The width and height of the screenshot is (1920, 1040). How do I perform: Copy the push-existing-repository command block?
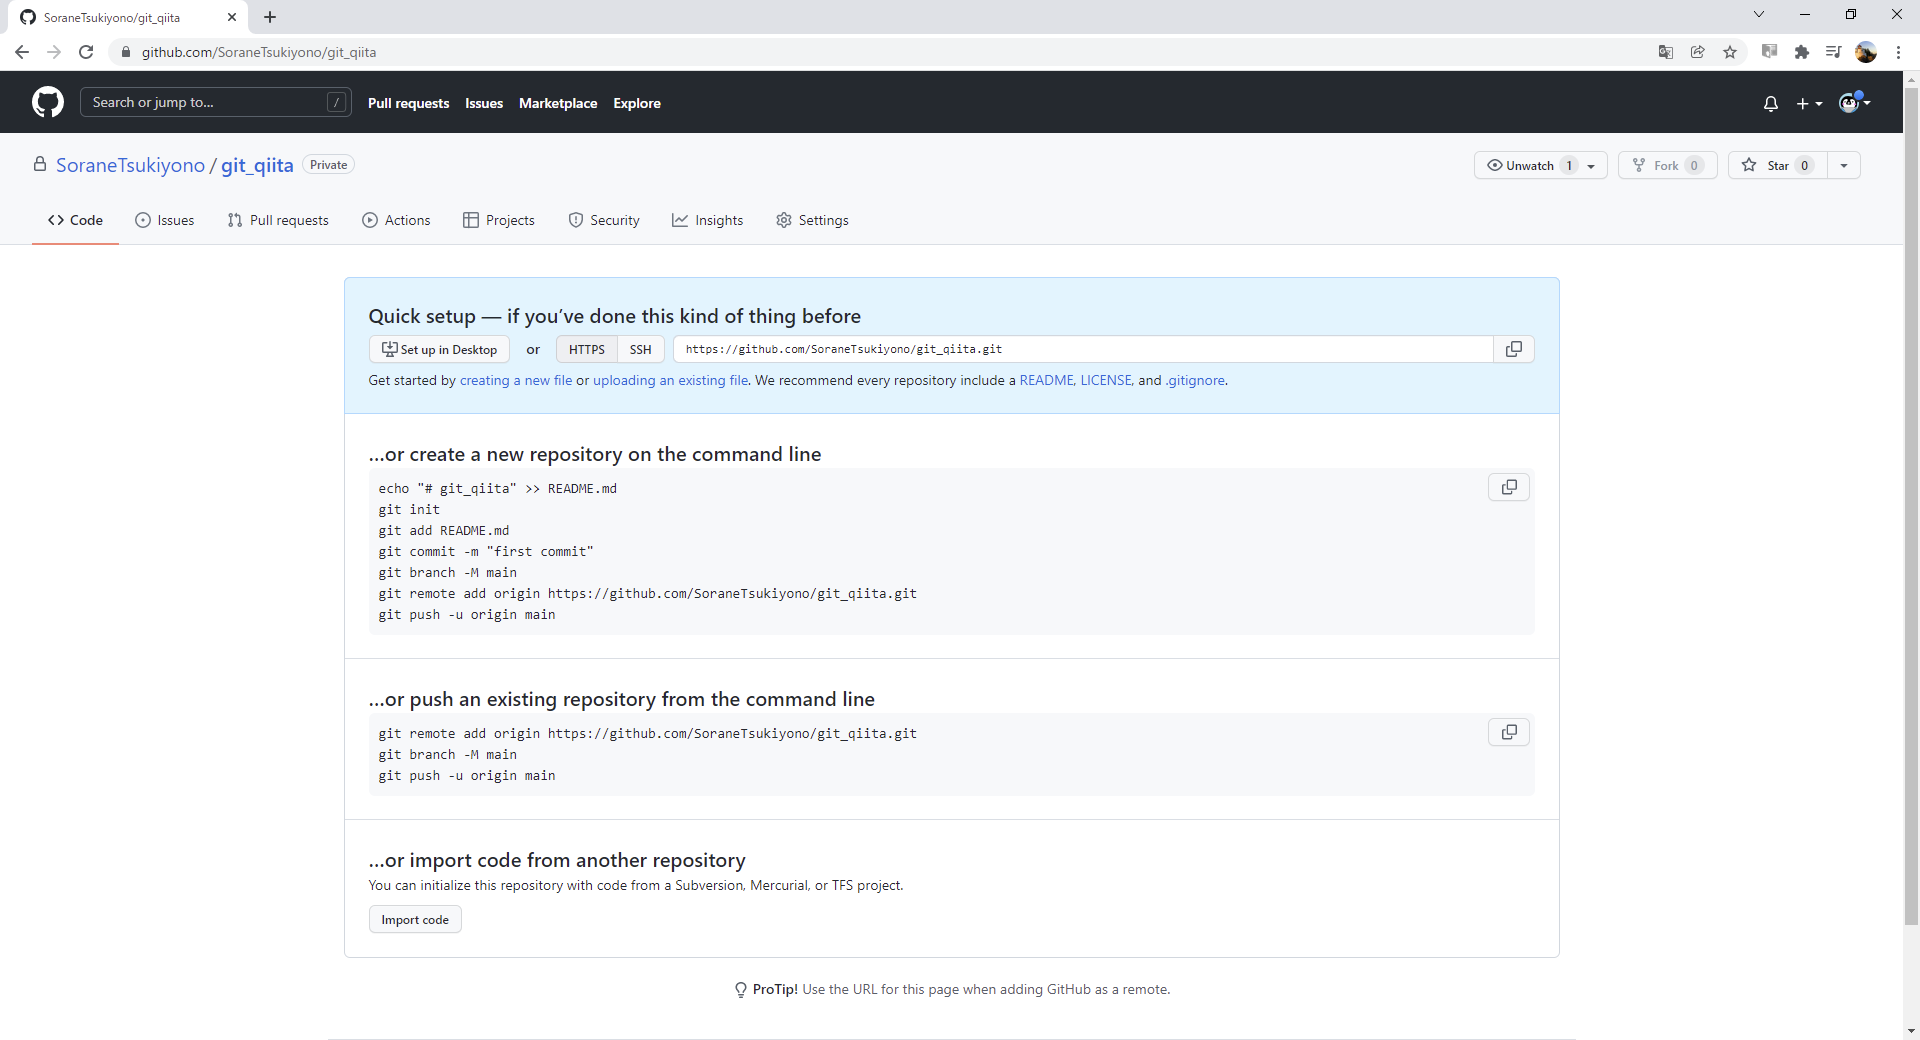(x=1509, y=731)
